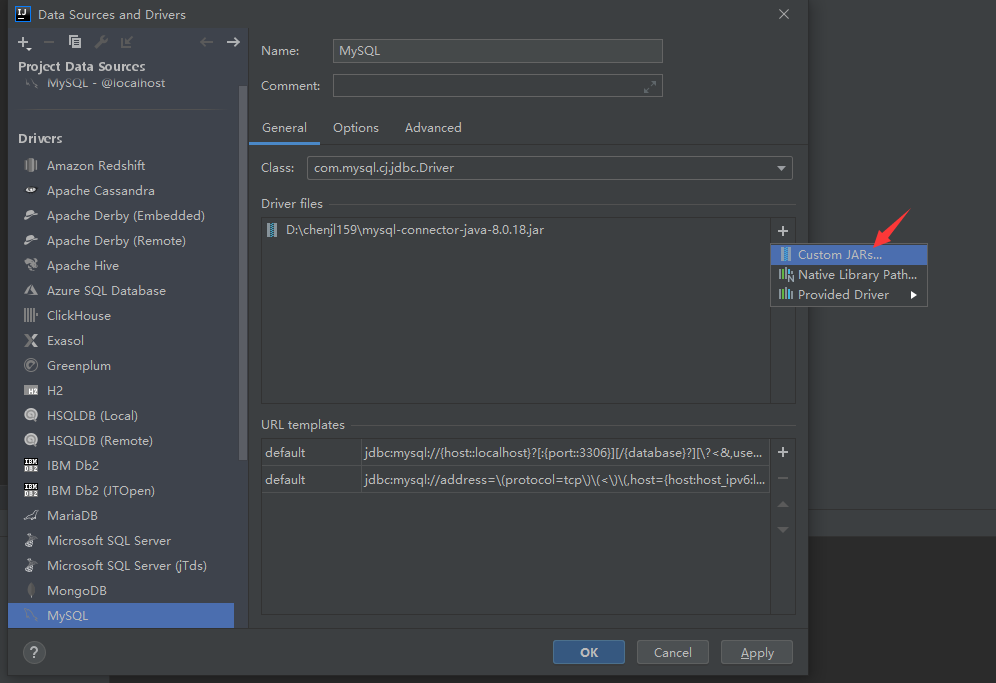996x683 pixels.
Task: Add a new URL template with plus
Action: pyautogui.click(x=783, y=452)
